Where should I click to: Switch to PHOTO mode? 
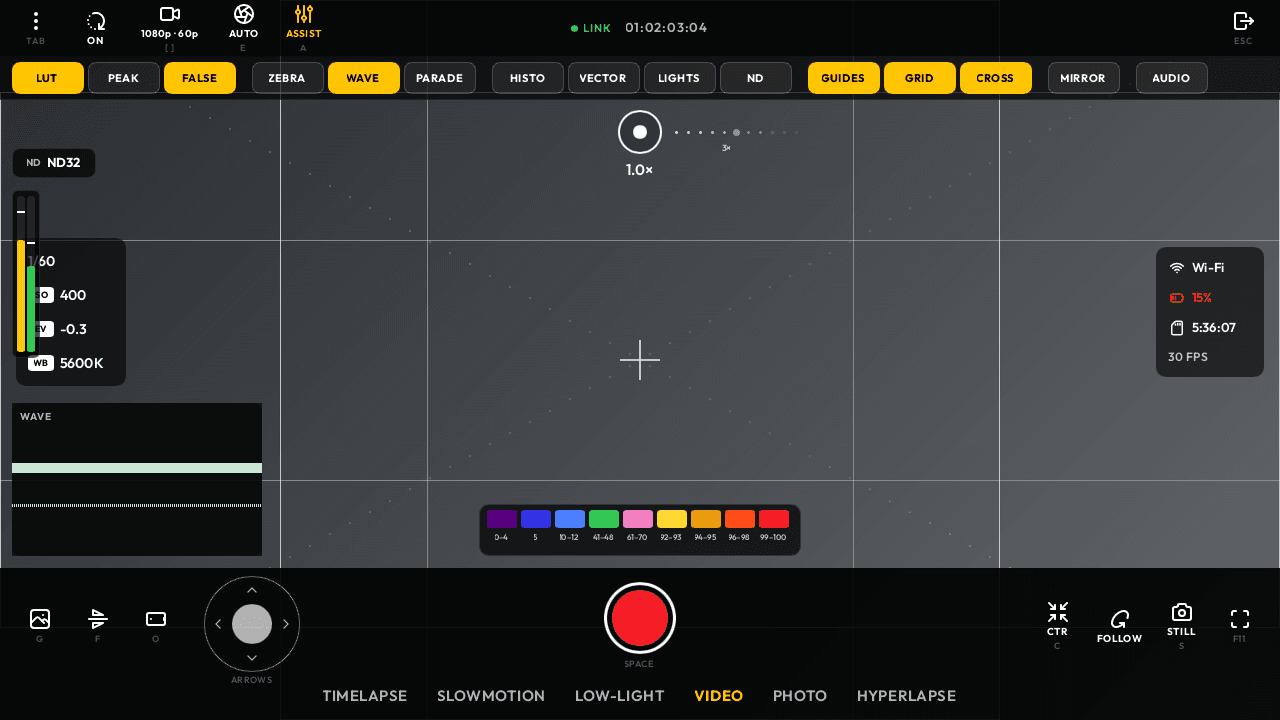(800, 696)
